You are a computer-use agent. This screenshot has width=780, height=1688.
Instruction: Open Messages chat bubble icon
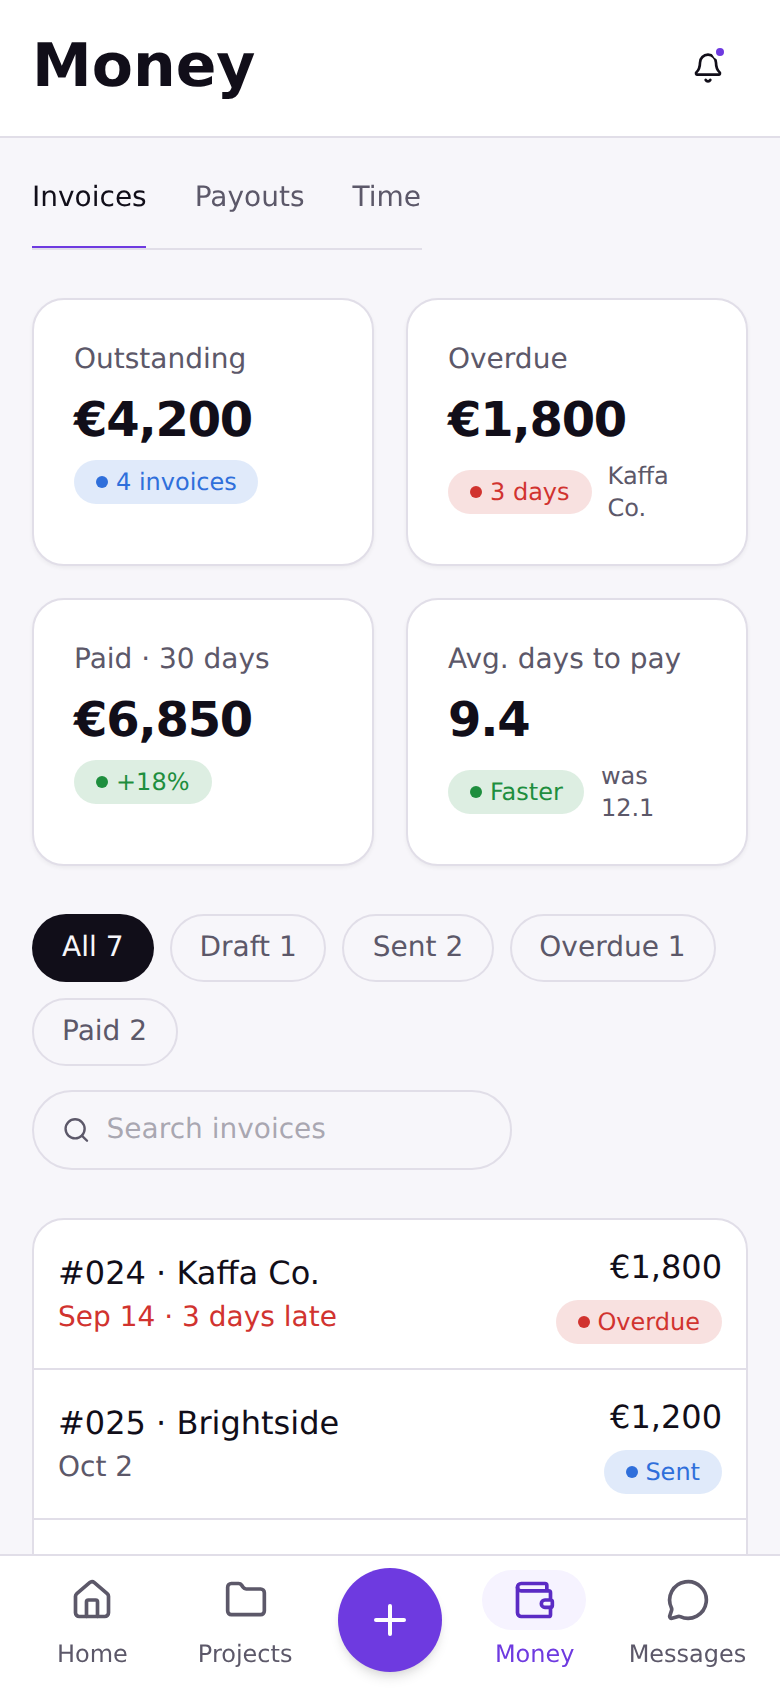pyautogui.click(x=687, y=1600)
